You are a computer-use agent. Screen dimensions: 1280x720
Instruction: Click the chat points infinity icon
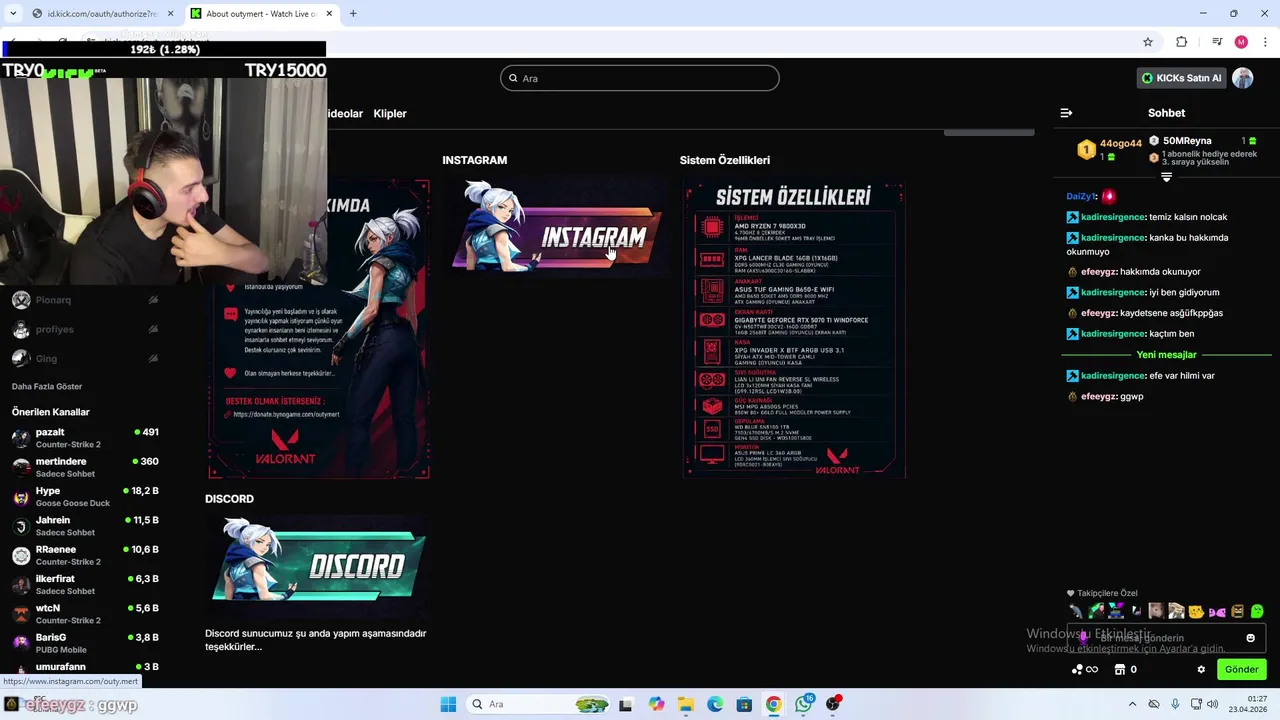pyautogui.click(x=1085, y=669)
